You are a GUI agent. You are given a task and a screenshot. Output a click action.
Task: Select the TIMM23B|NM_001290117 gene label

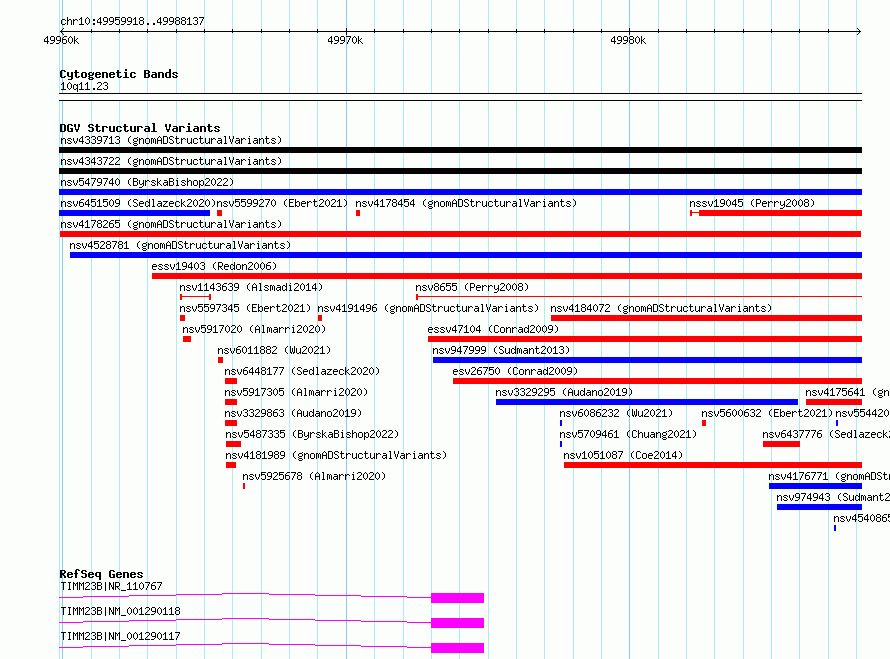pyautogui.click(x=120, y=636)
